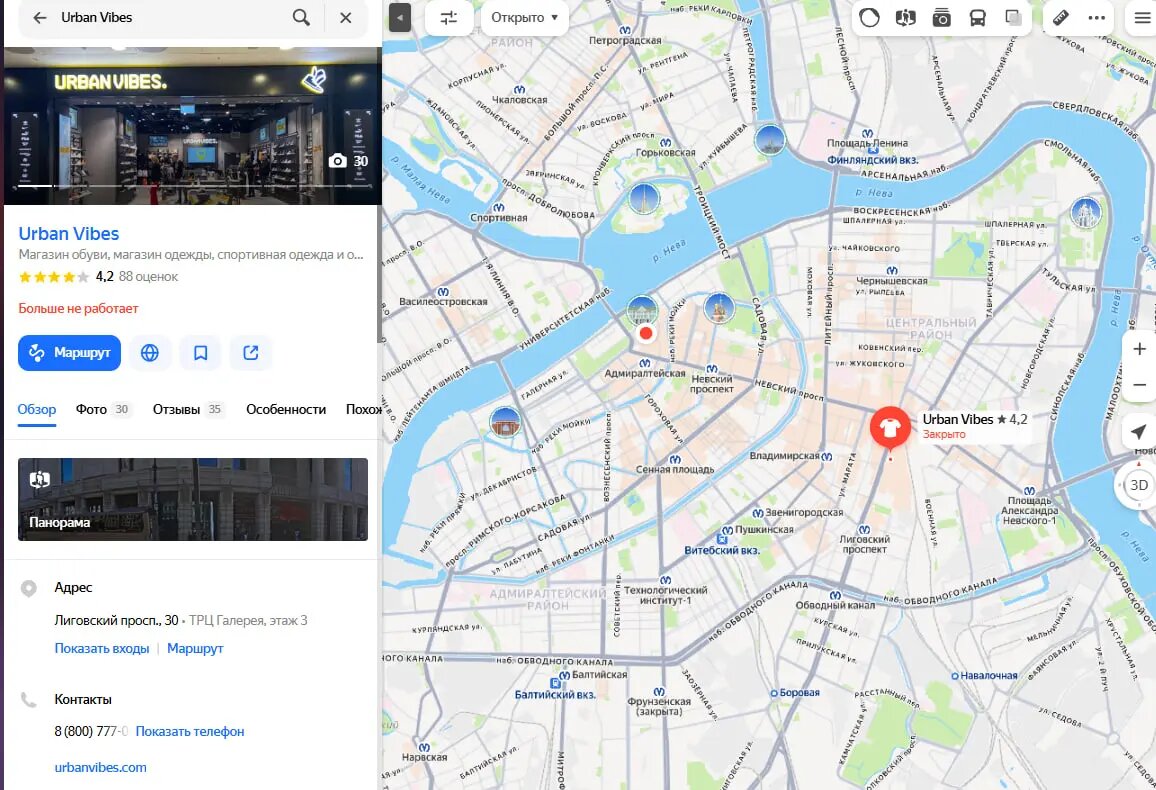Enable street panoramas layer icon
This screenshot has width=1156, height=790.
905,18
